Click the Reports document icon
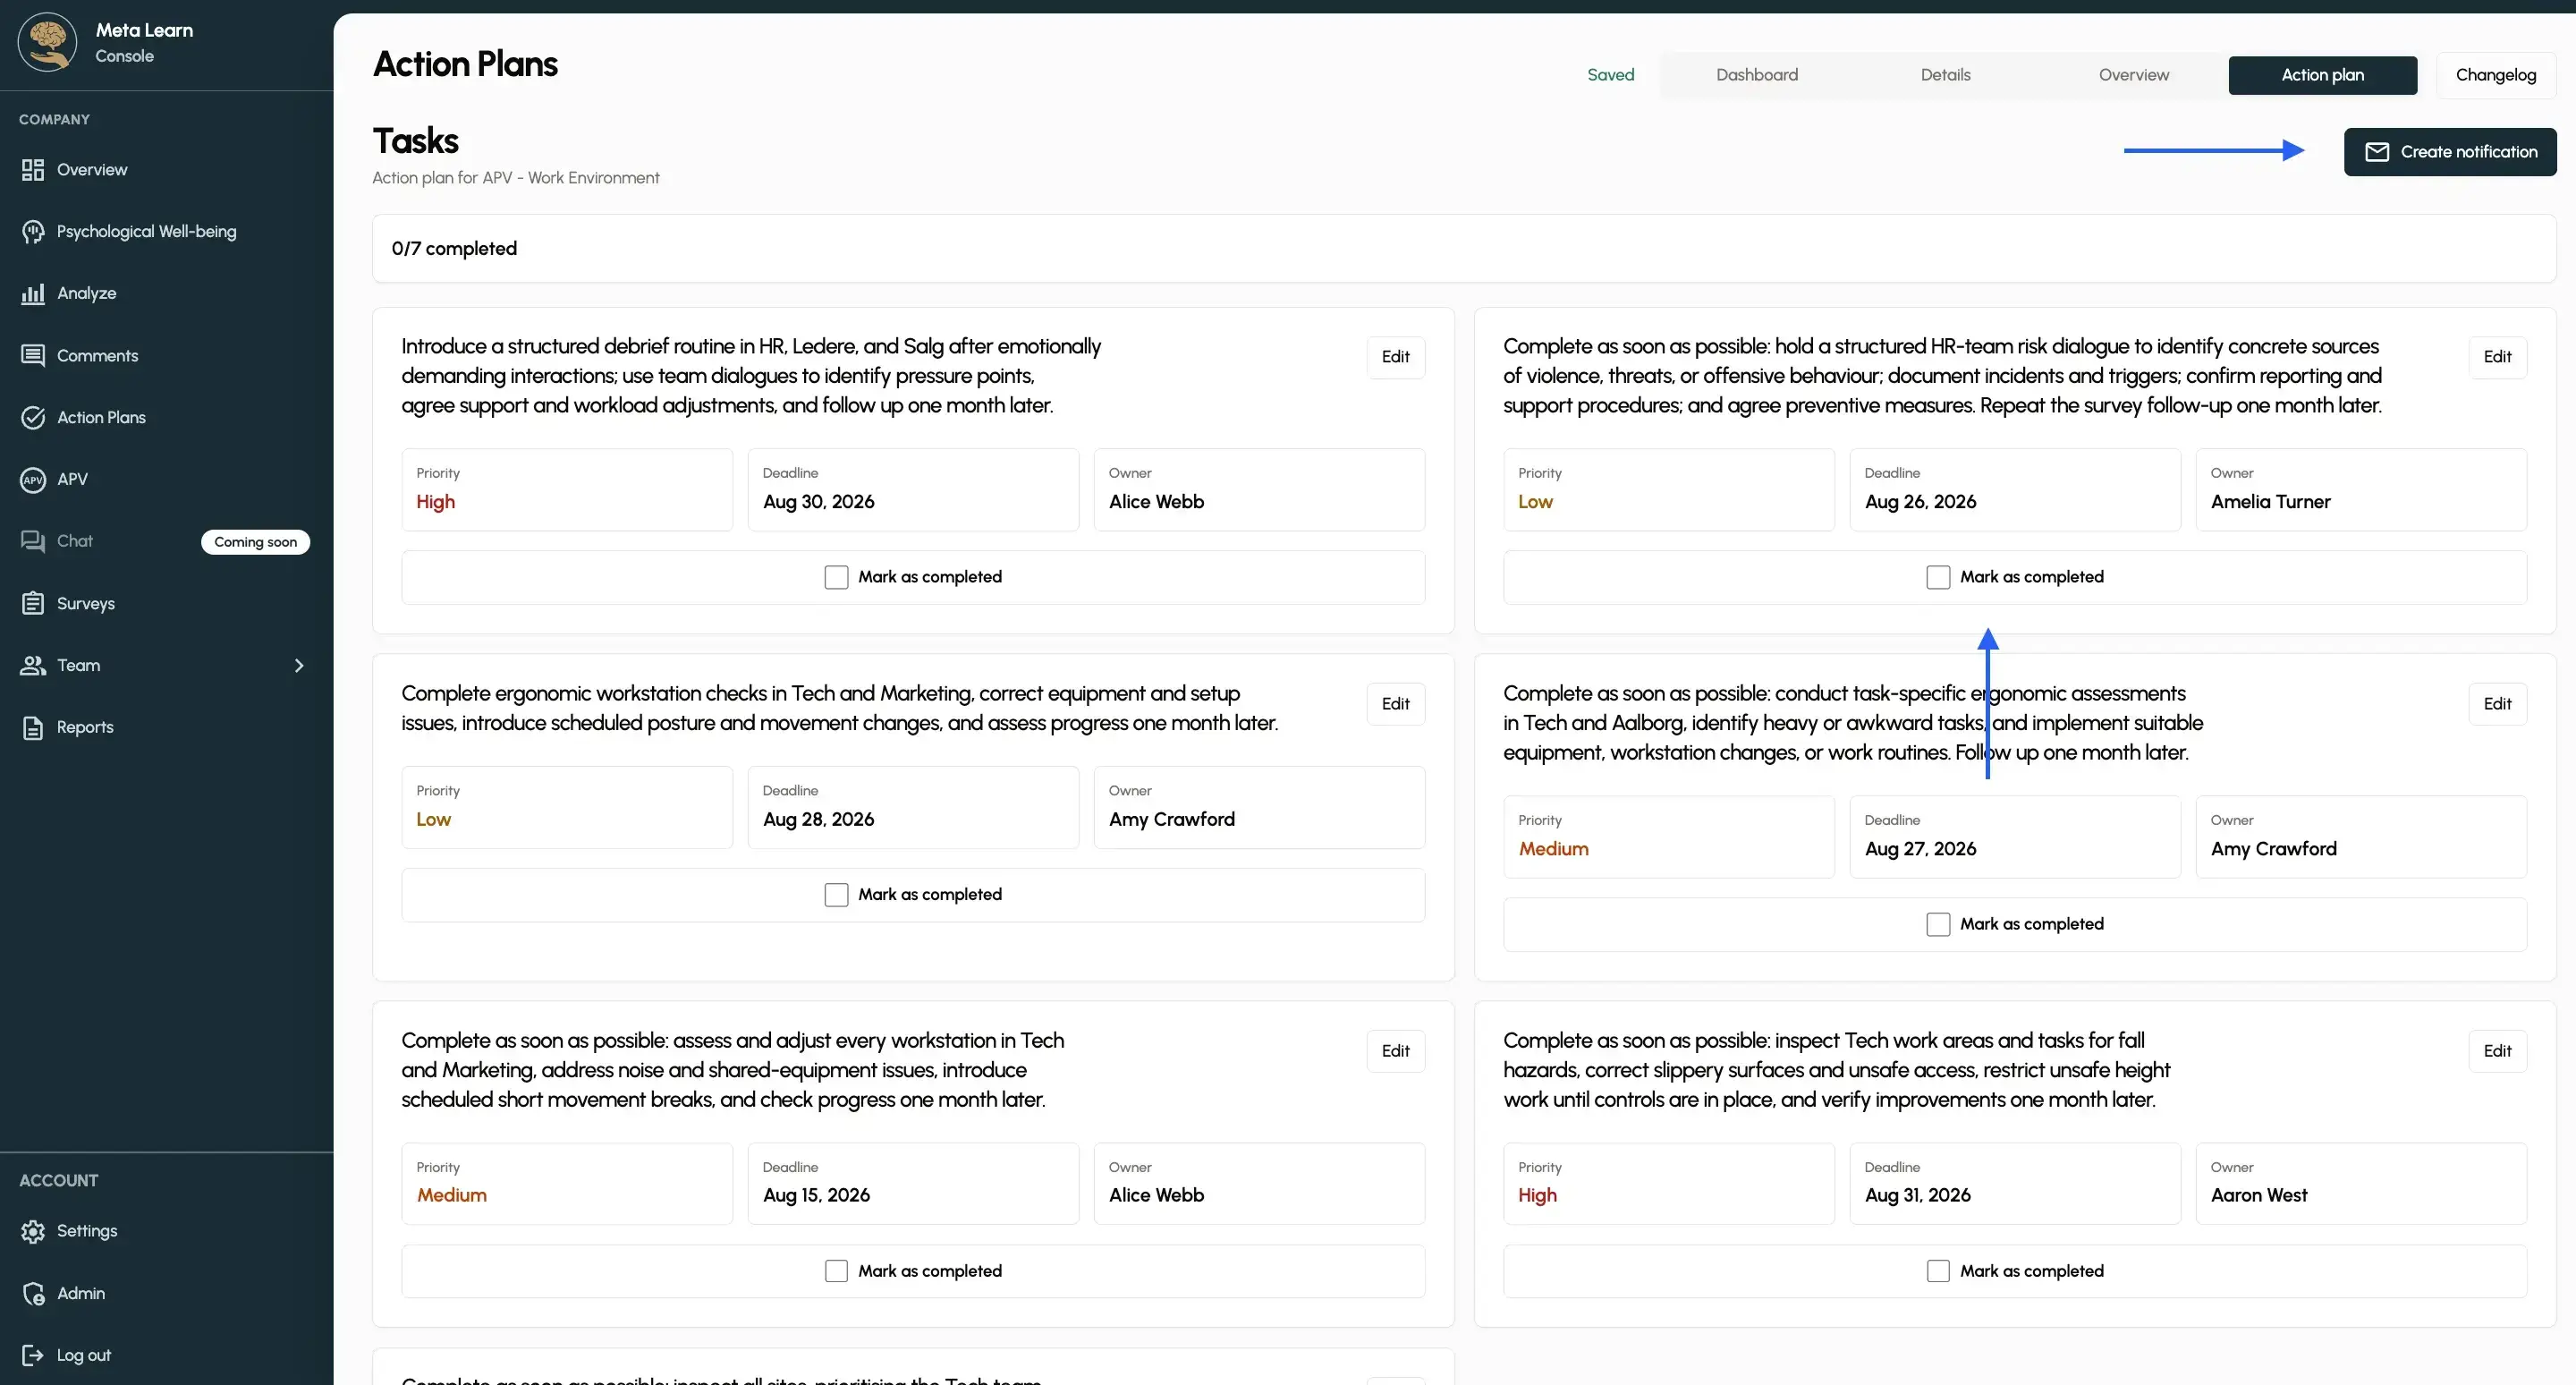The width and height of the screenshot is (2576, 1385). [x=33, y=728]
